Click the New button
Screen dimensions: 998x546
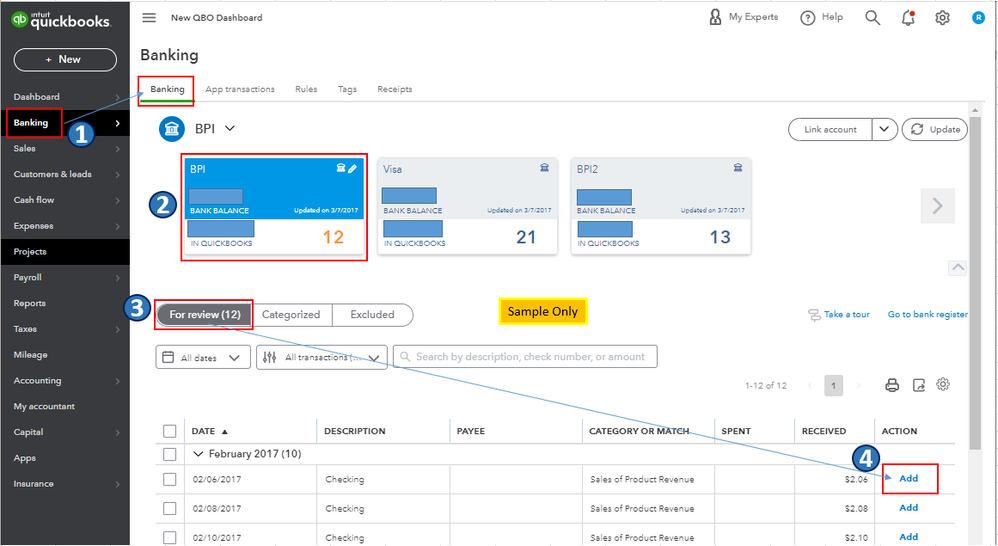point(65,59)
